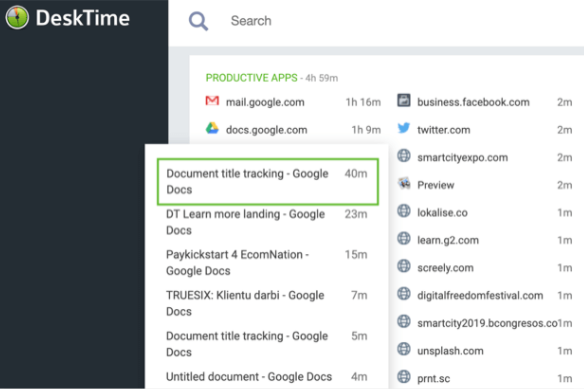Click the globe icon beside smartcityexpo.com
The width and height of the screenshot is (584, 389).
(404, 156)
